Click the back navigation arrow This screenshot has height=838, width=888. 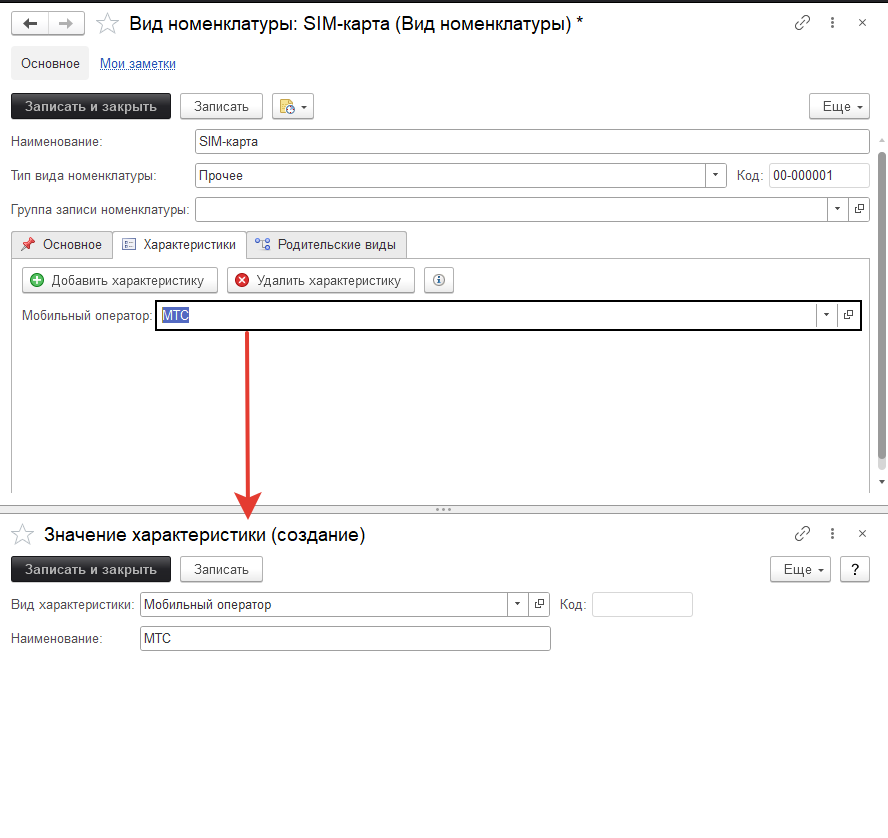point(29,23)
